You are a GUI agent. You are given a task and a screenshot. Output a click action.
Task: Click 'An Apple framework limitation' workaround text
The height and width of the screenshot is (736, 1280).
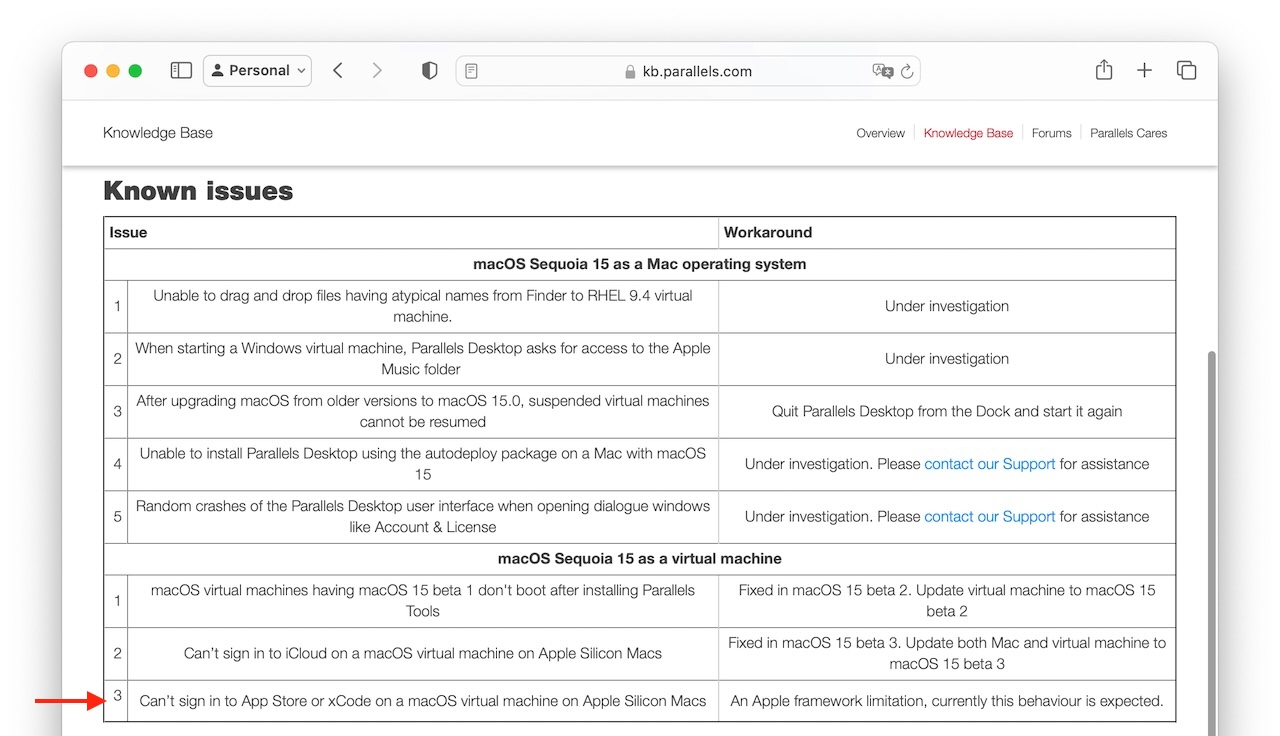[x=947, y=701]
